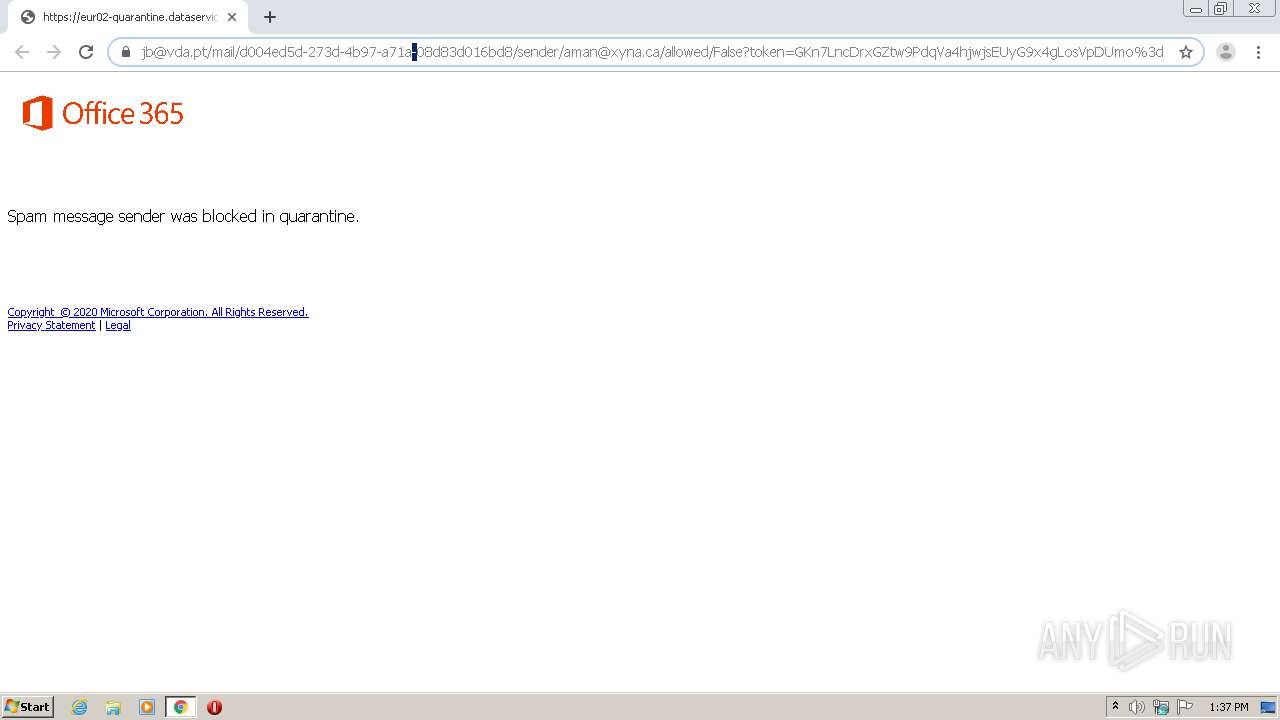Open the Windows Start menu
1280x720 pixels.
tap(28, 707)
